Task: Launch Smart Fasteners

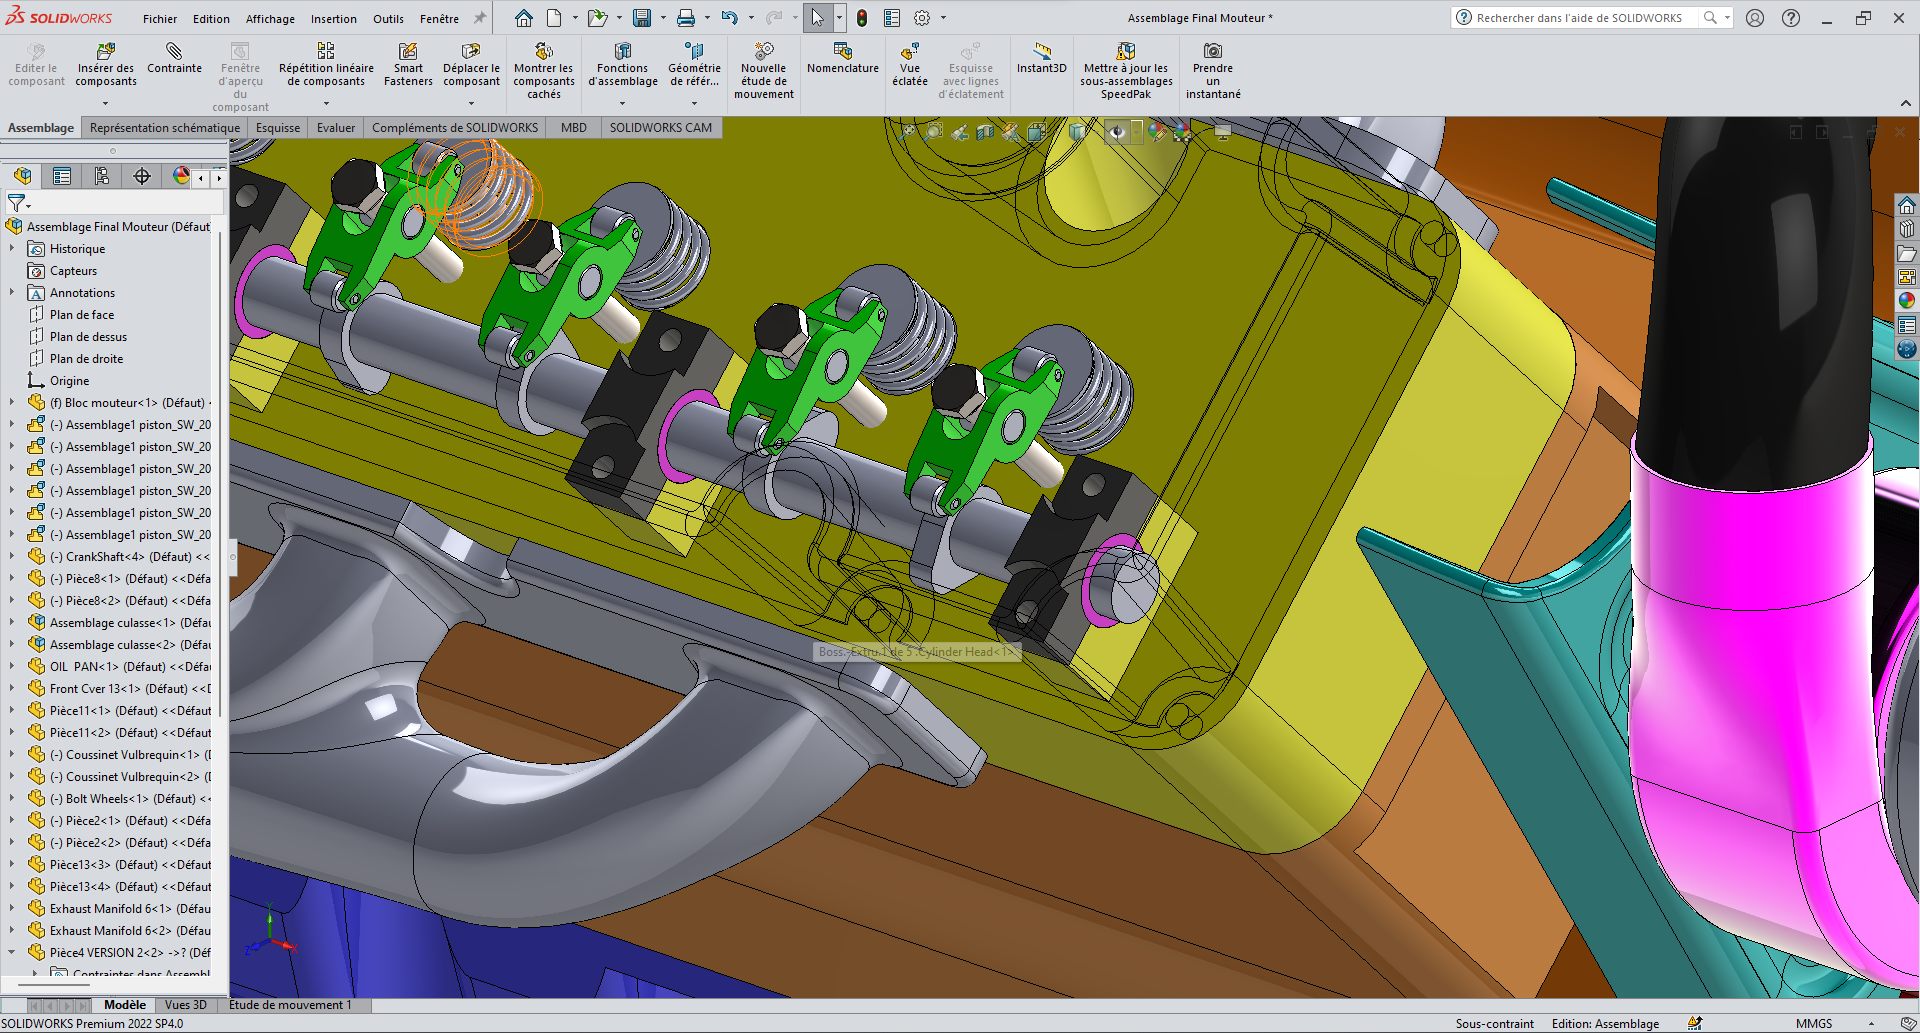Action: coord(408,65)
